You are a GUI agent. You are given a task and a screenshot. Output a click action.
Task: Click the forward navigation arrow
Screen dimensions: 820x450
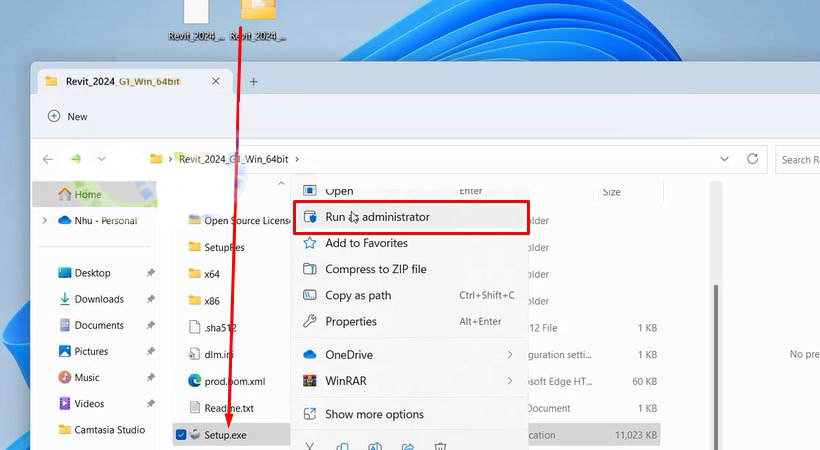click(76, 159)
